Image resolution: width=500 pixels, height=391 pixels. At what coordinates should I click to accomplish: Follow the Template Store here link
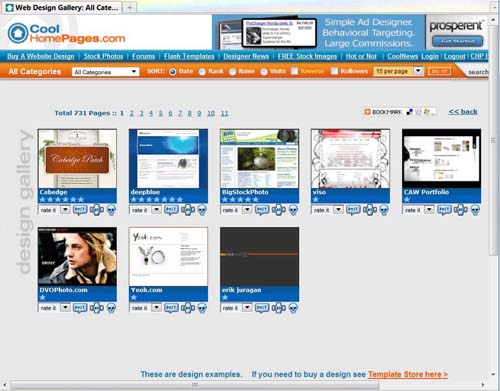click(408, 374)
